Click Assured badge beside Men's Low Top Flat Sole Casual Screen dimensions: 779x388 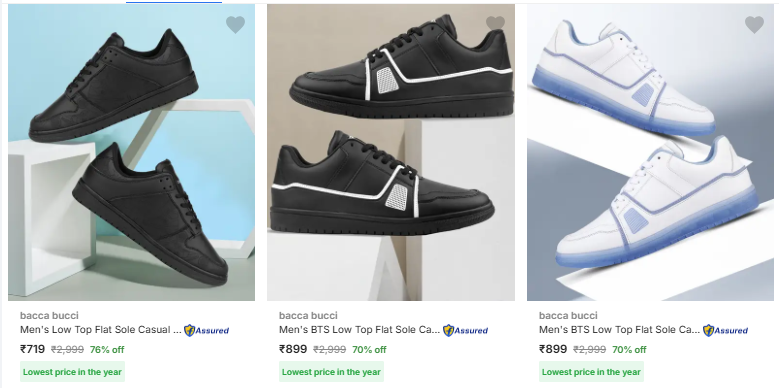point(206,330)
